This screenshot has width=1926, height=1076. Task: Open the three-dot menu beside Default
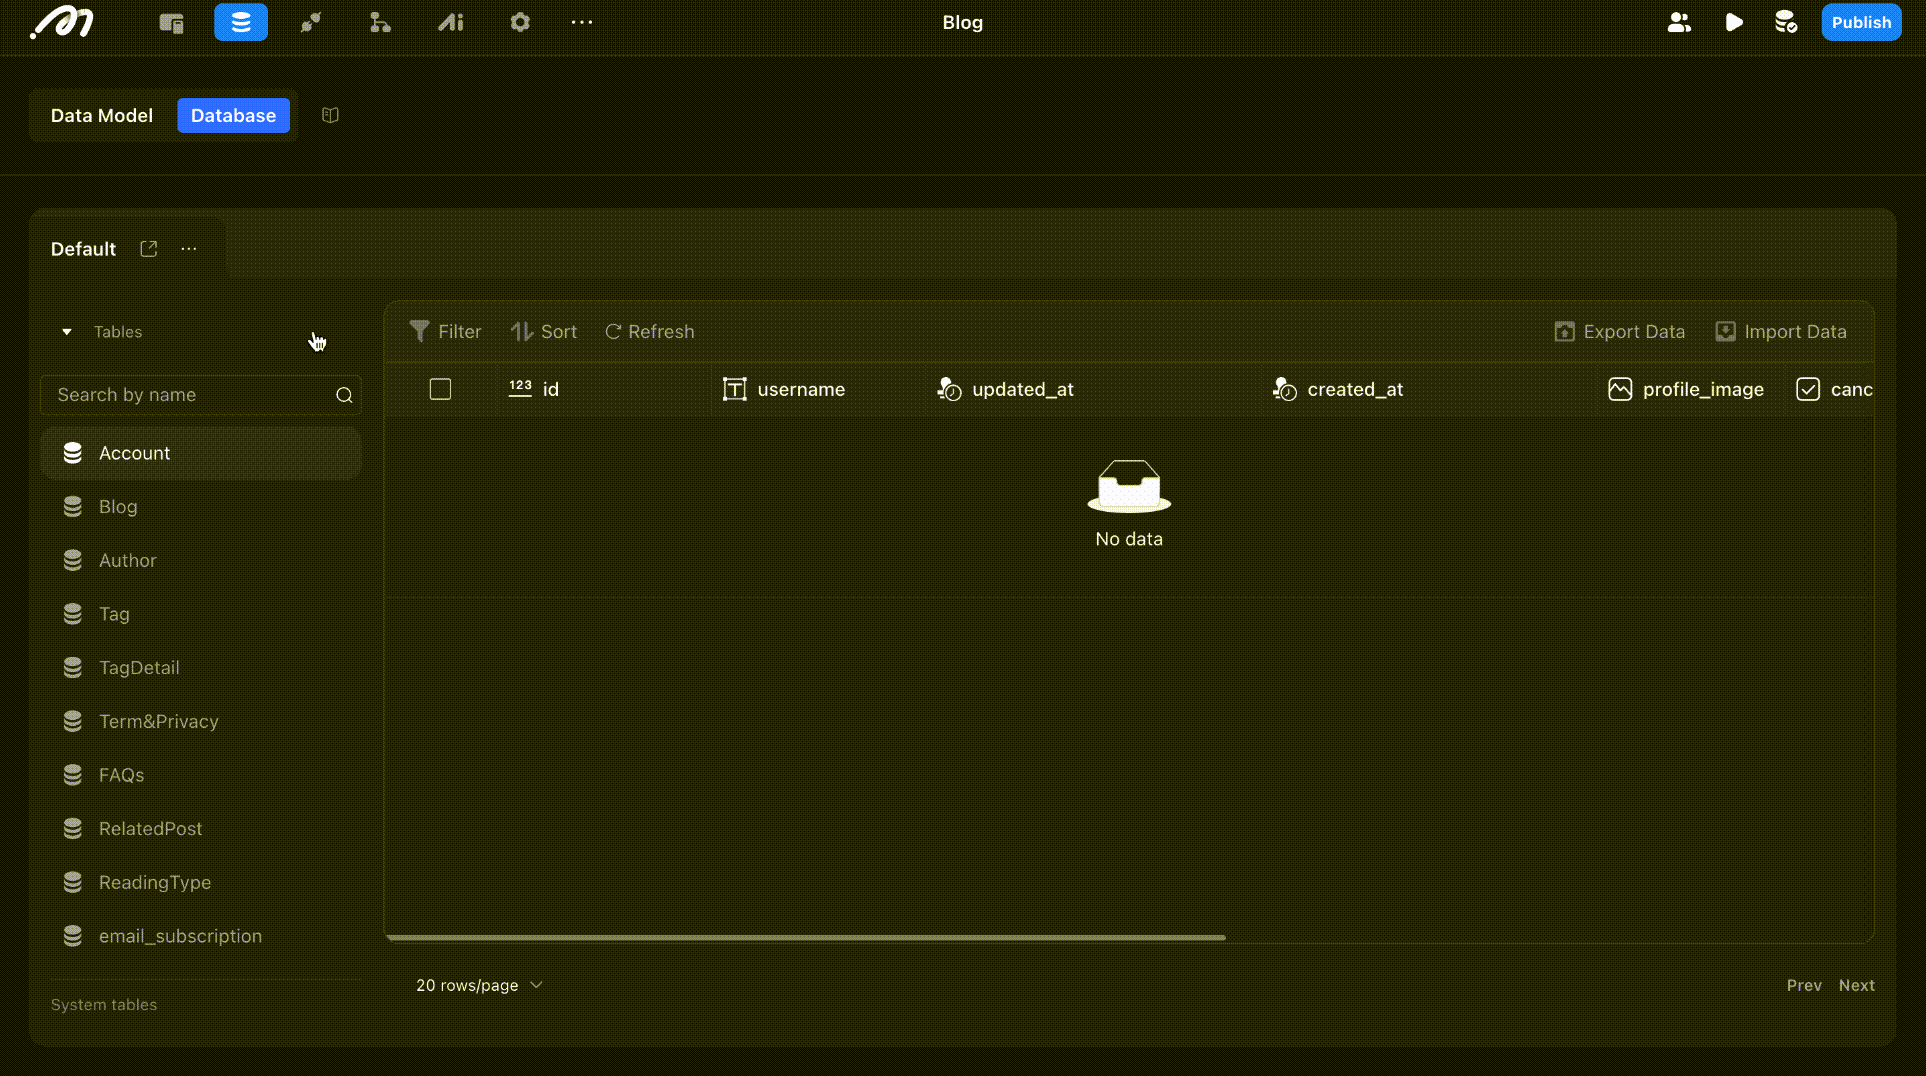189,249
